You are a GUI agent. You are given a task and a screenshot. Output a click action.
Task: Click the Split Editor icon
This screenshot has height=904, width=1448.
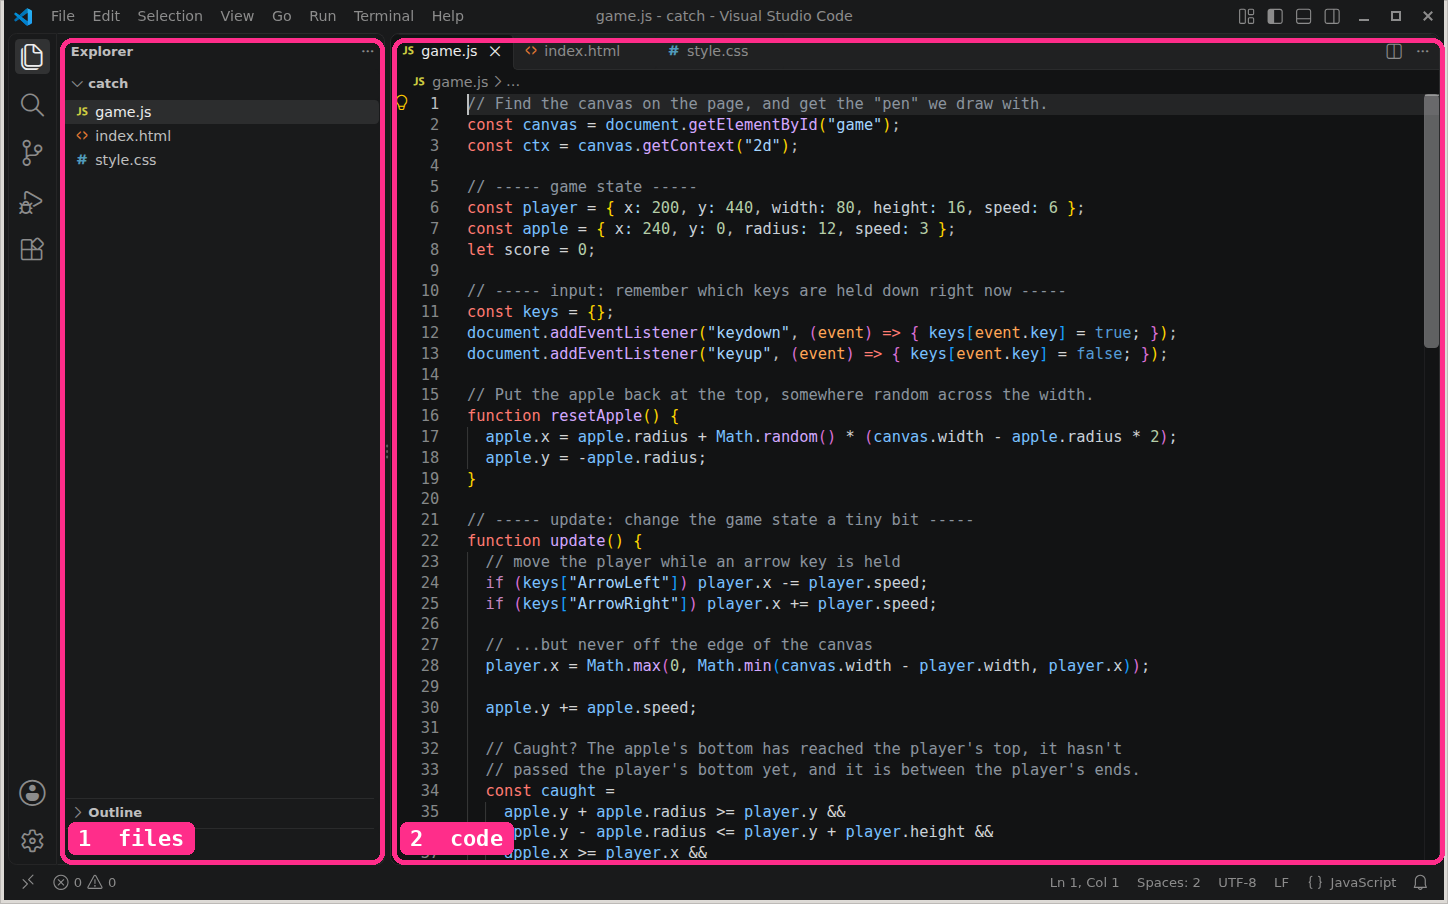pos(1394,51)
